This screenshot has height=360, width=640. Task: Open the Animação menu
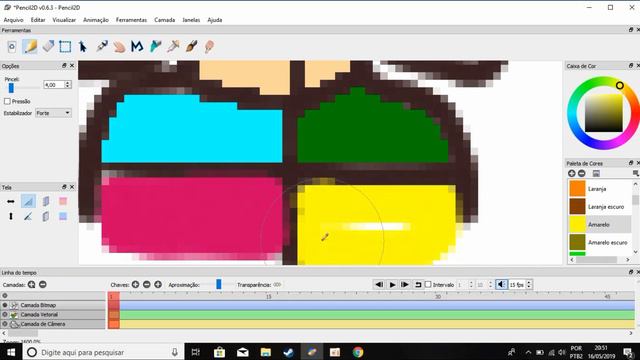96,20
